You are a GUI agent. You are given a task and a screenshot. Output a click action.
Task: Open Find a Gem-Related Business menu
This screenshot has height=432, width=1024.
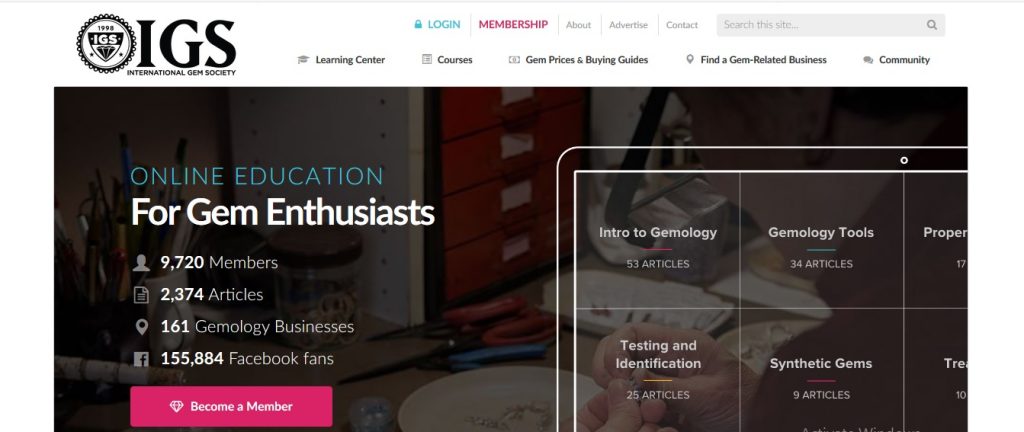click(763, 59)
